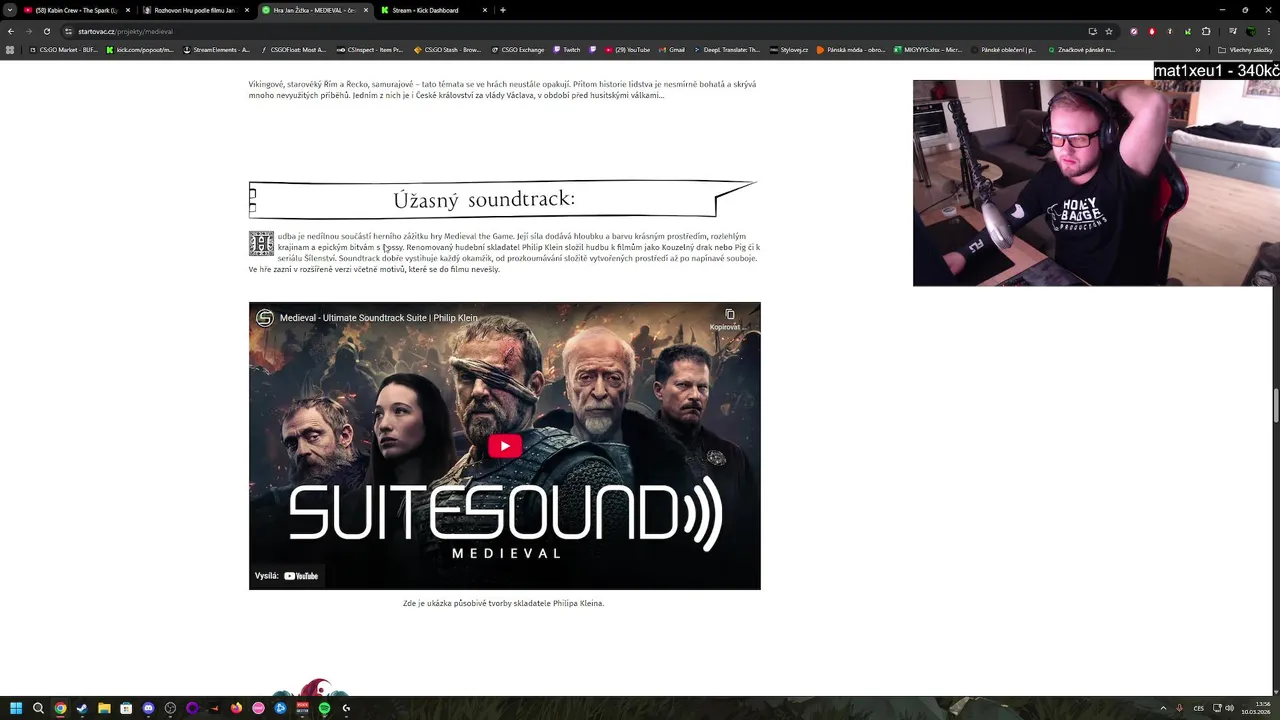The height and width of the screenshot is (720, 1280).
Task: Select the Hra Jan Žižka - MEDIEVAL tab
Action: pyautogui.click(x=314, y=10)
